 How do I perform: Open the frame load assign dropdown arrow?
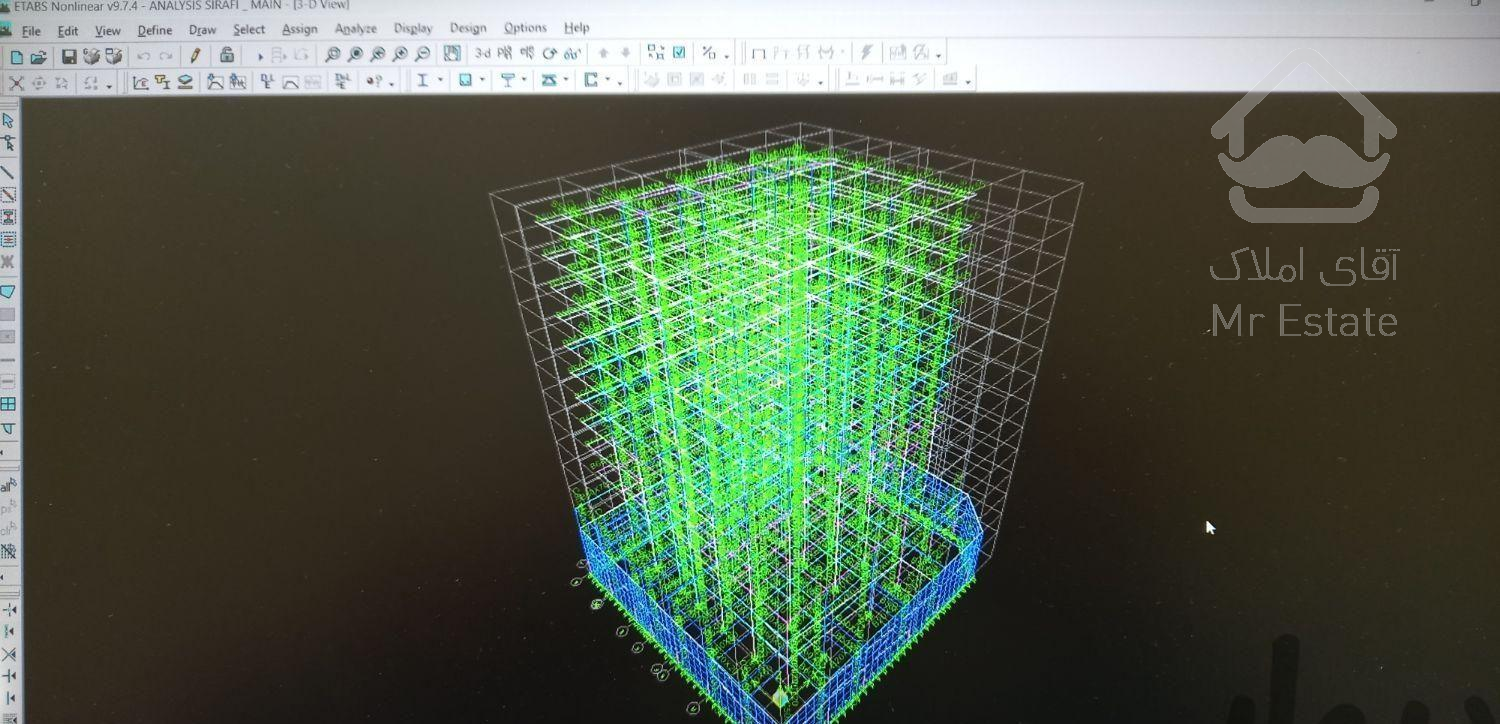566,81
